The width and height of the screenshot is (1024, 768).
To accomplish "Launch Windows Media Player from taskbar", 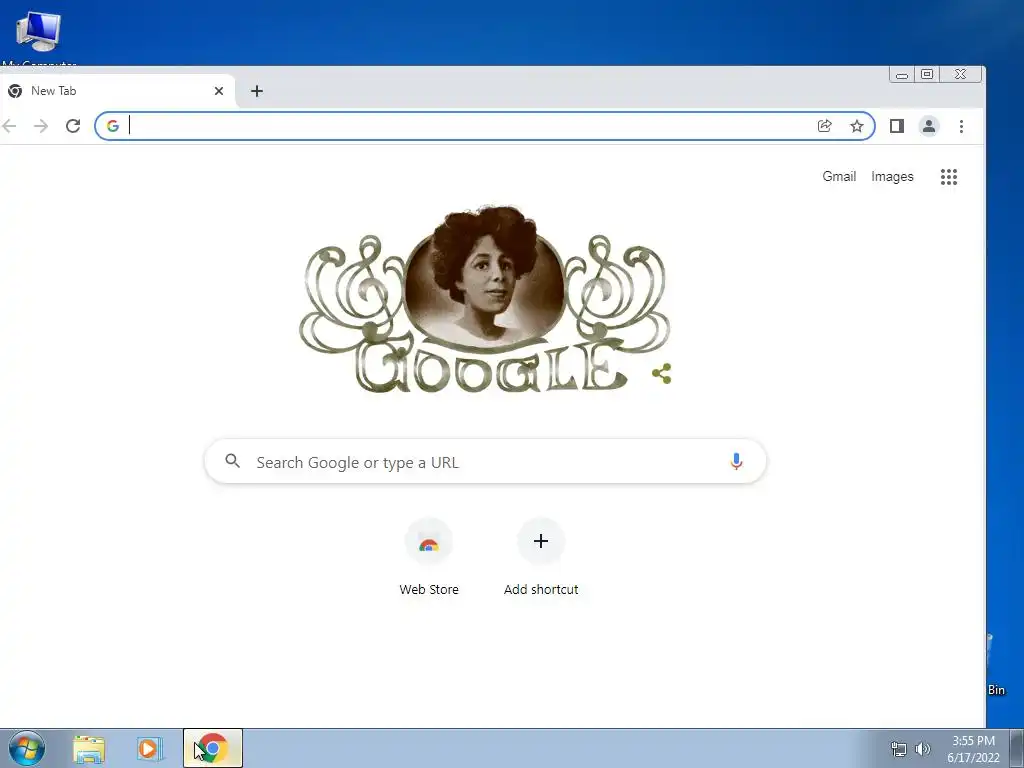I will coord(150,749).
